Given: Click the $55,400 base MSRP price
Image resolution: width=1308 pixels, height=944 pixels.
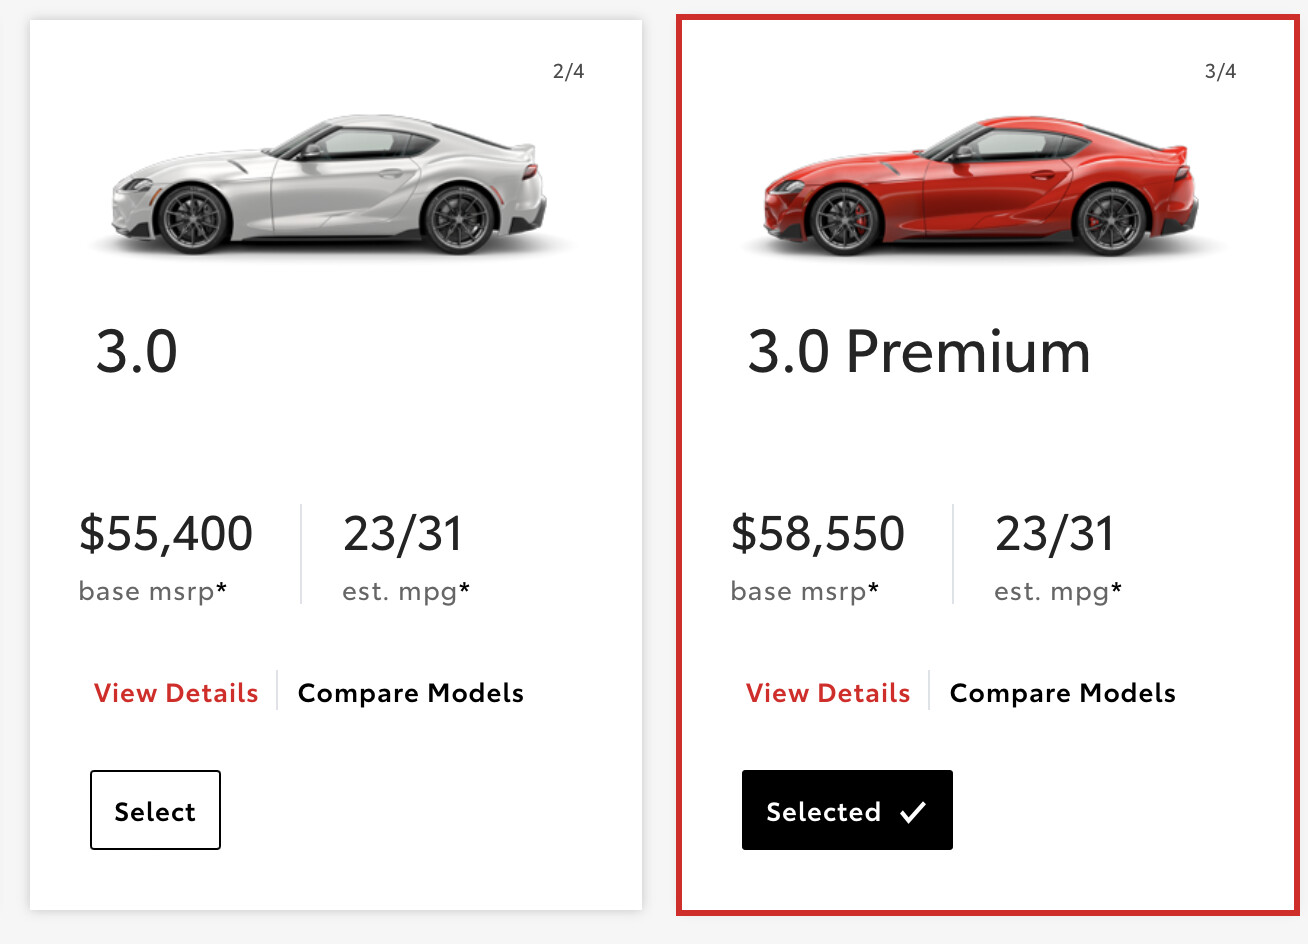Looking at the screenshot, I should pos(166,534).
